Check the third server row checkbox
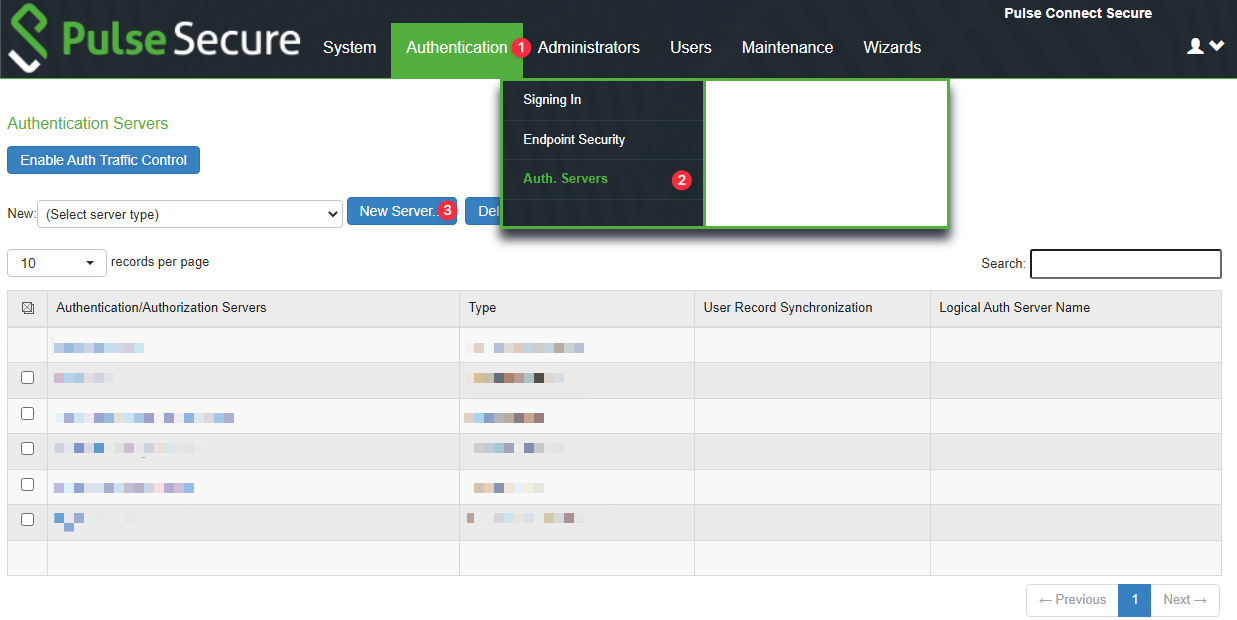Image resolution: width=1237 pixels, height=620 pixels. [x=27, y=449]
